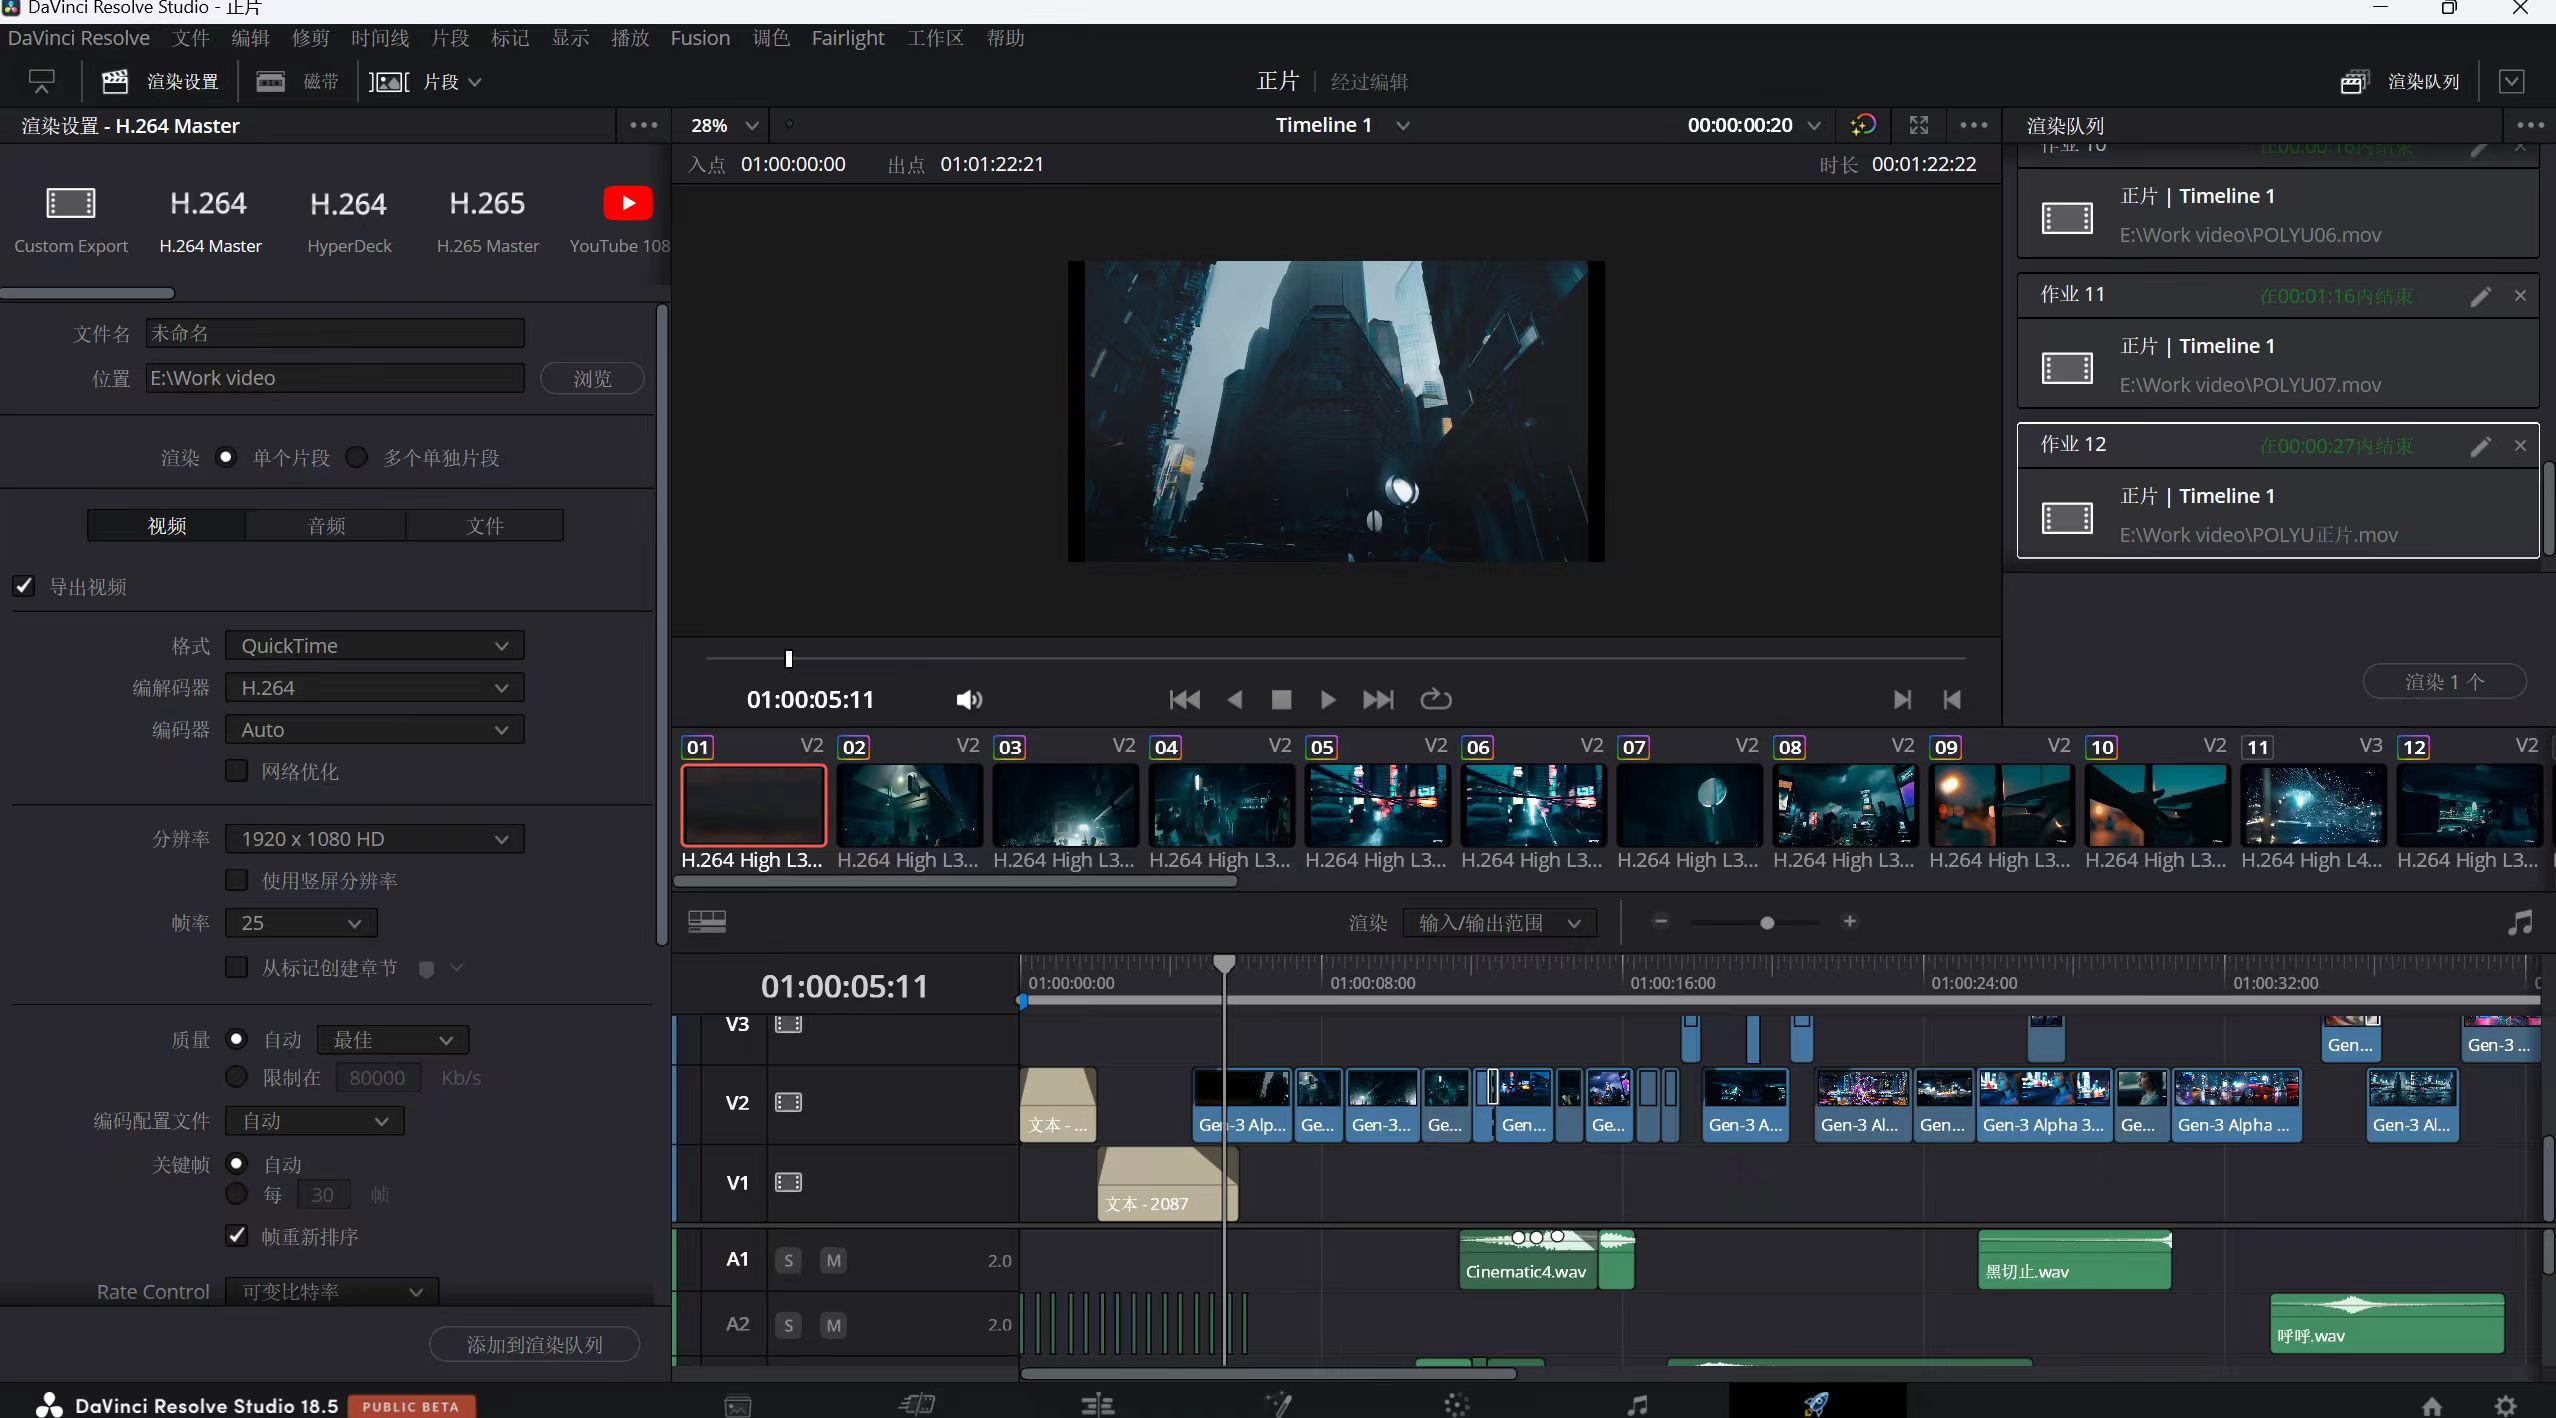Solo the A2 audio track
This screenshot has width=2556, height=1418.
pos(789,1325)
